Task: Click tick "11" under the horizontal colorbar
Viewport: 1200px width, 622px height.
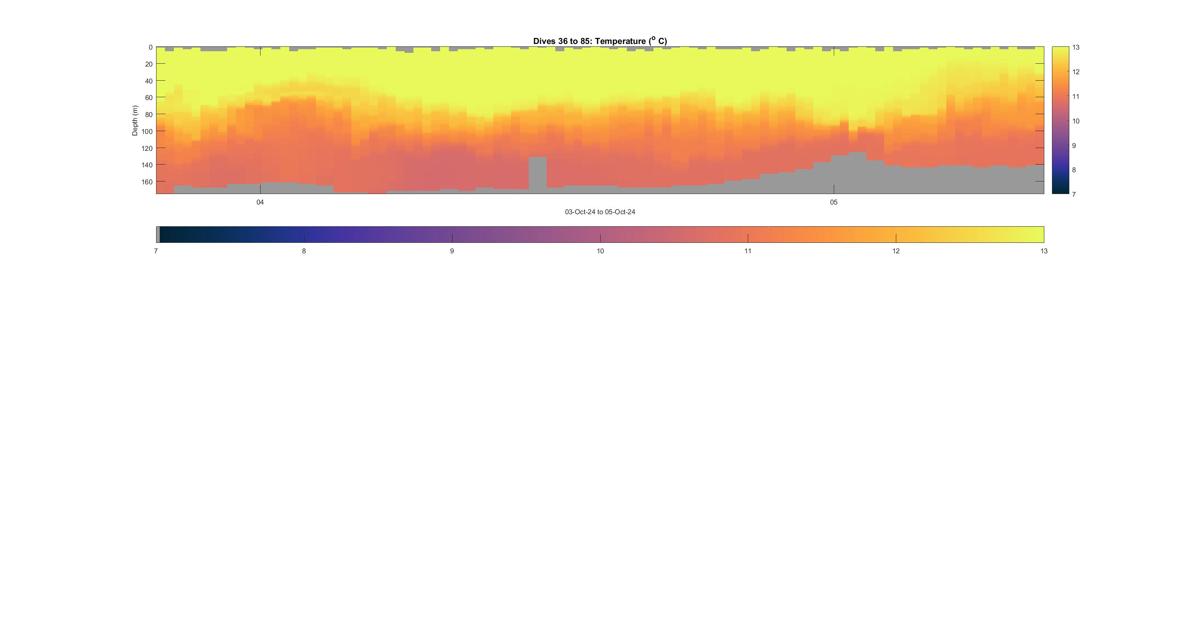Action: (x=748, y=251)
